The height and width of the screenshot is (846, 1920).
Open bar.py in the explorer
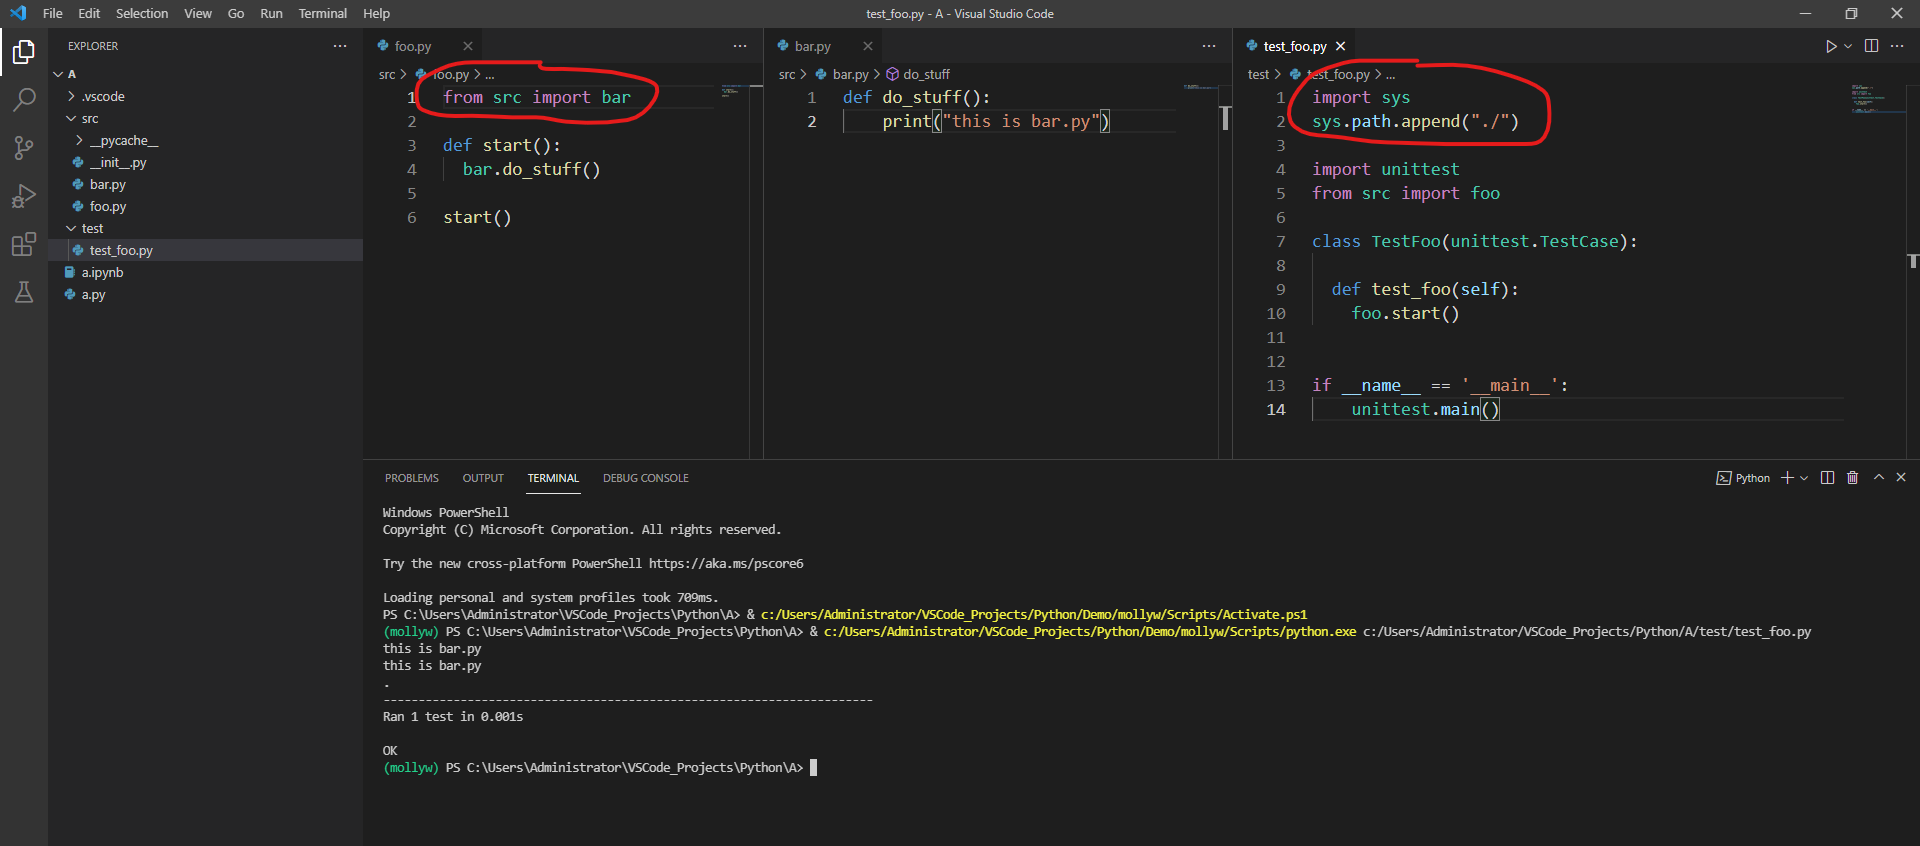click(107, 185)
